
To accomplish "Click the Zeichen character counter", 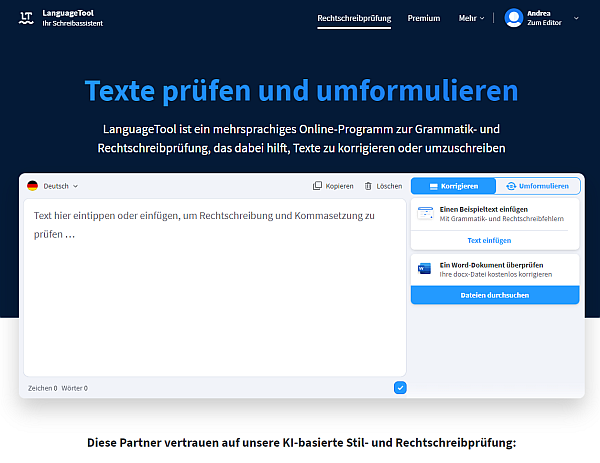I will (42, 387).
